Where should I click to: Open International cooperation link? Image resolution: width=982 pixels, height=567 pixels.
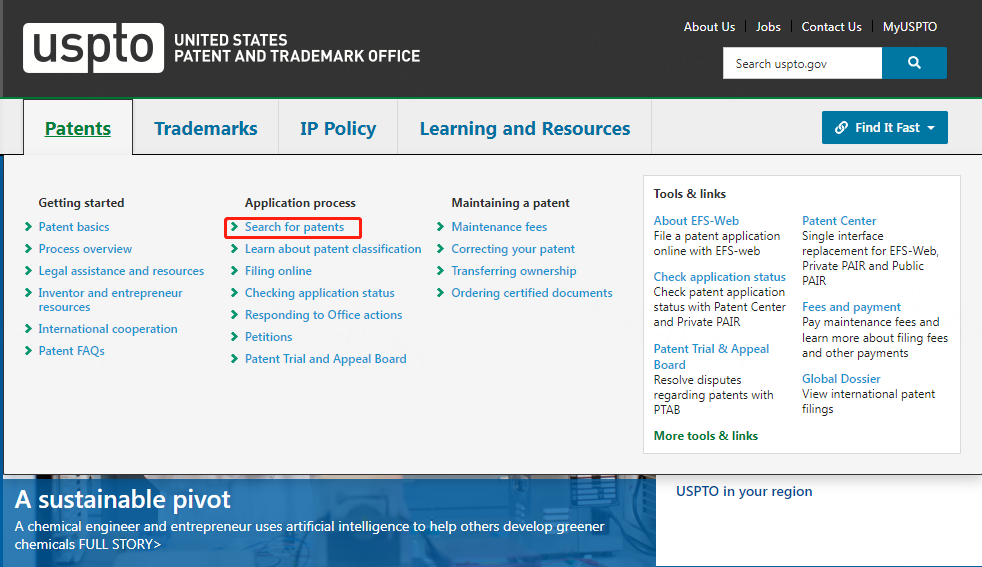pyautogui.click(x=108, y=329)
